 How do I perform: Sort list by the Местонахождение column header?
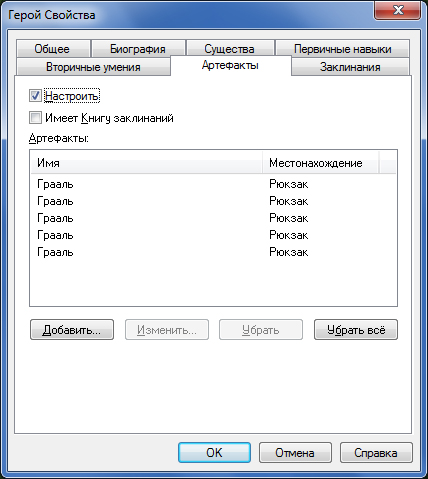pos(320,163)
